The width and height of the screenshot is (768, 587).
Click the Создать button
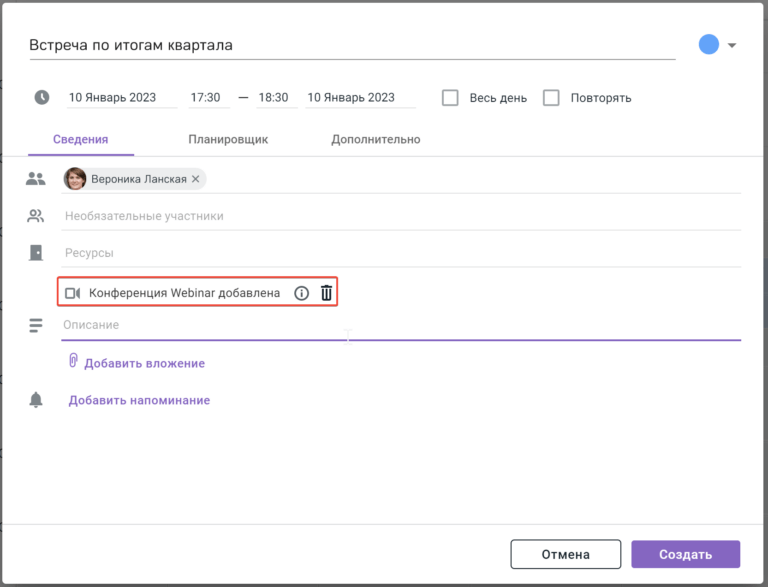click(685, 554)
